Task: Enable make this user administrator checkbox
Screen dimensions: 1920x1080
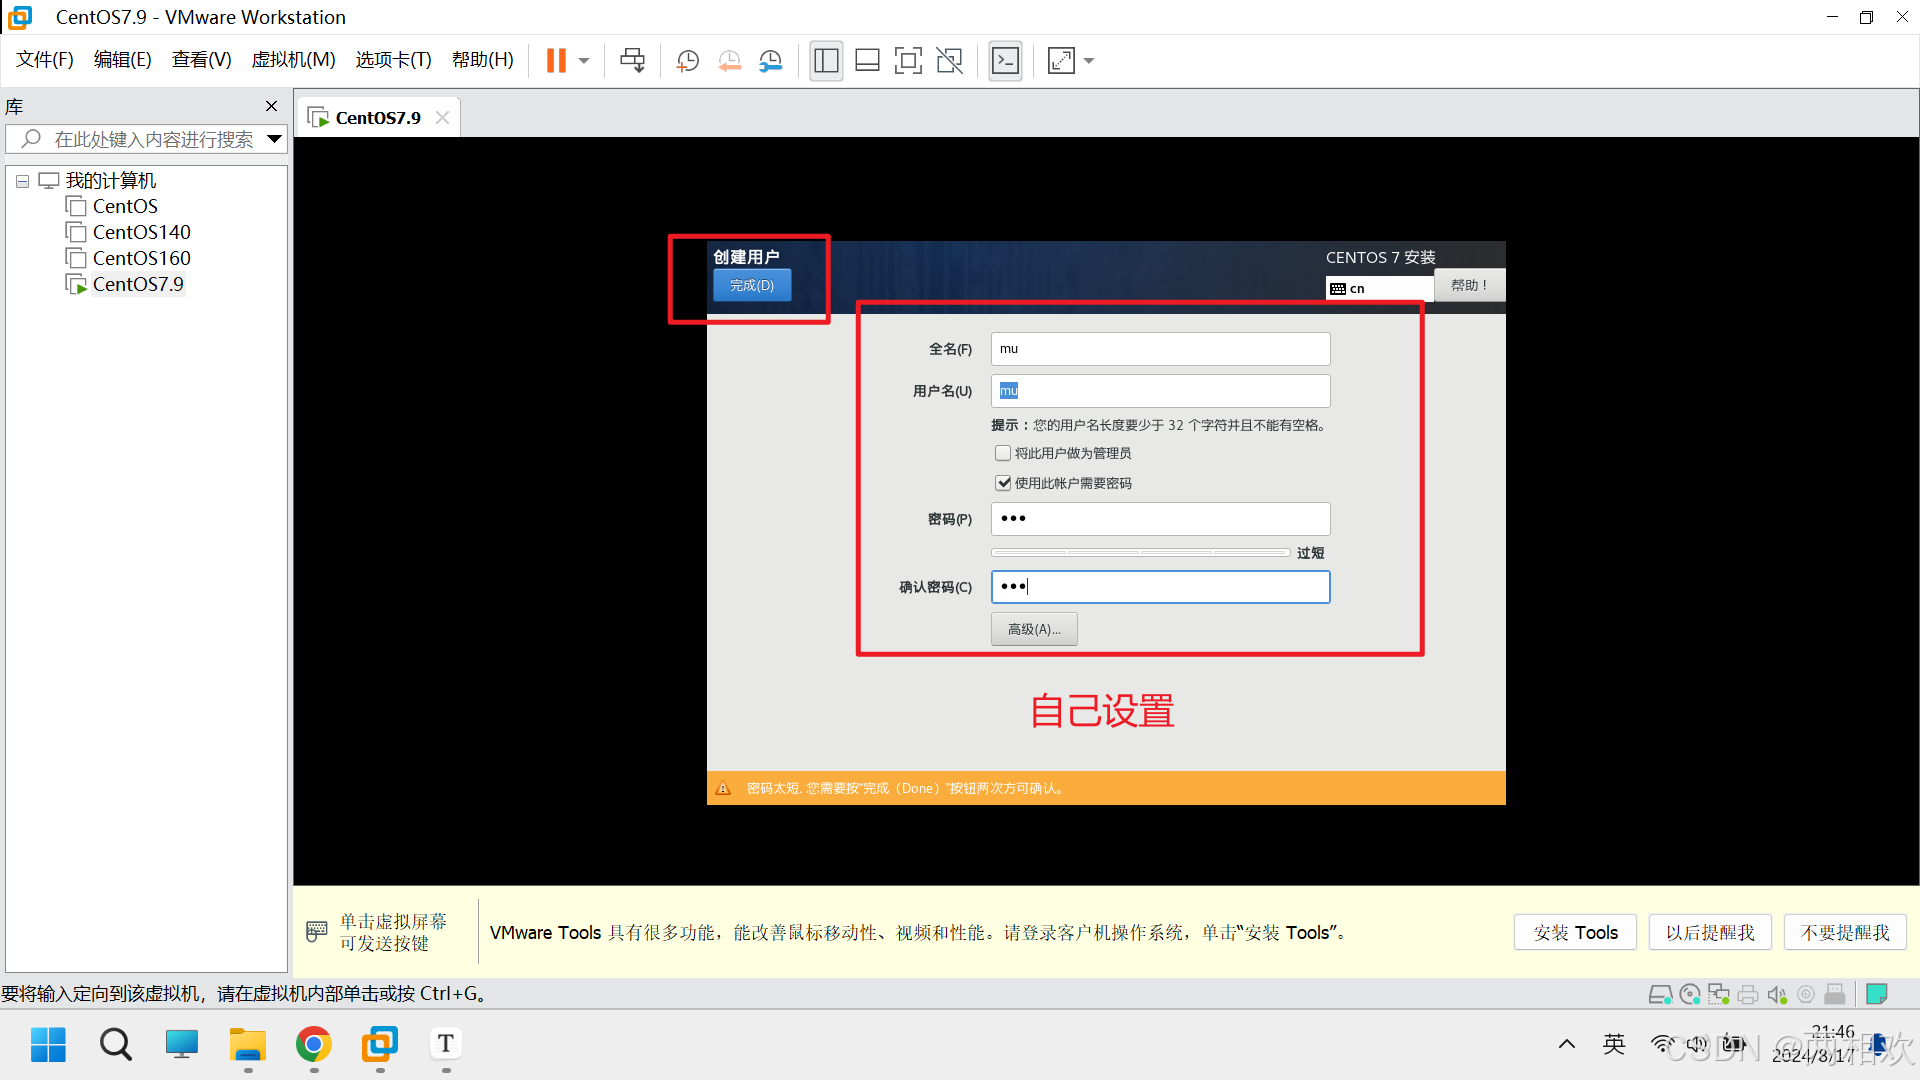Action: point(1003,453)
